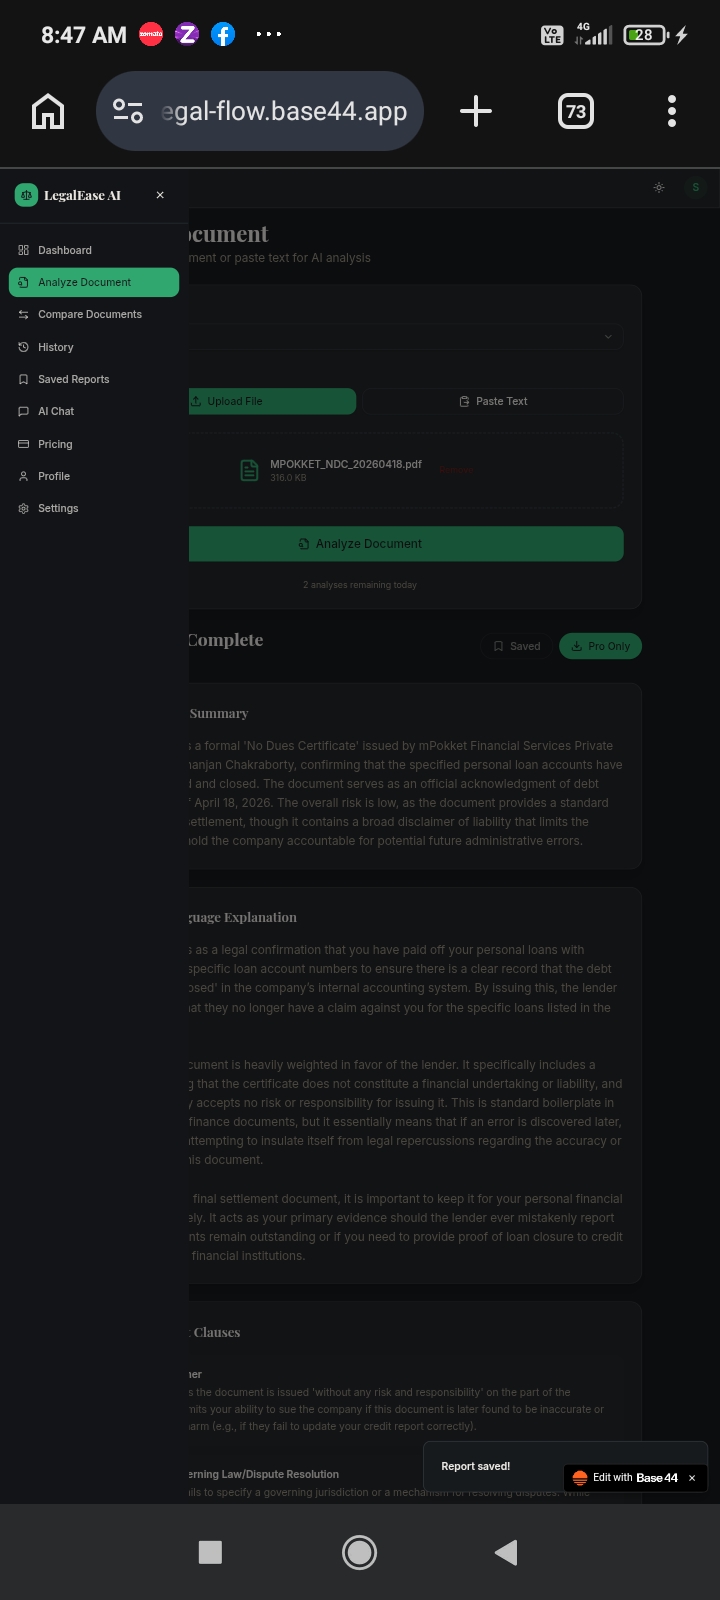Close the LegalEase AI sidebar
This screenshot has height=1600, width=720.
coord(160,195)
